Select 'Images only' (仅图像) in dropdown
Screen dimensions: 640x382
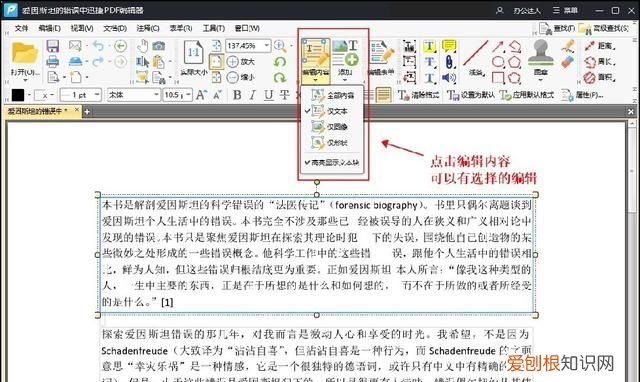pyautogui.click(x=332, y=127)
